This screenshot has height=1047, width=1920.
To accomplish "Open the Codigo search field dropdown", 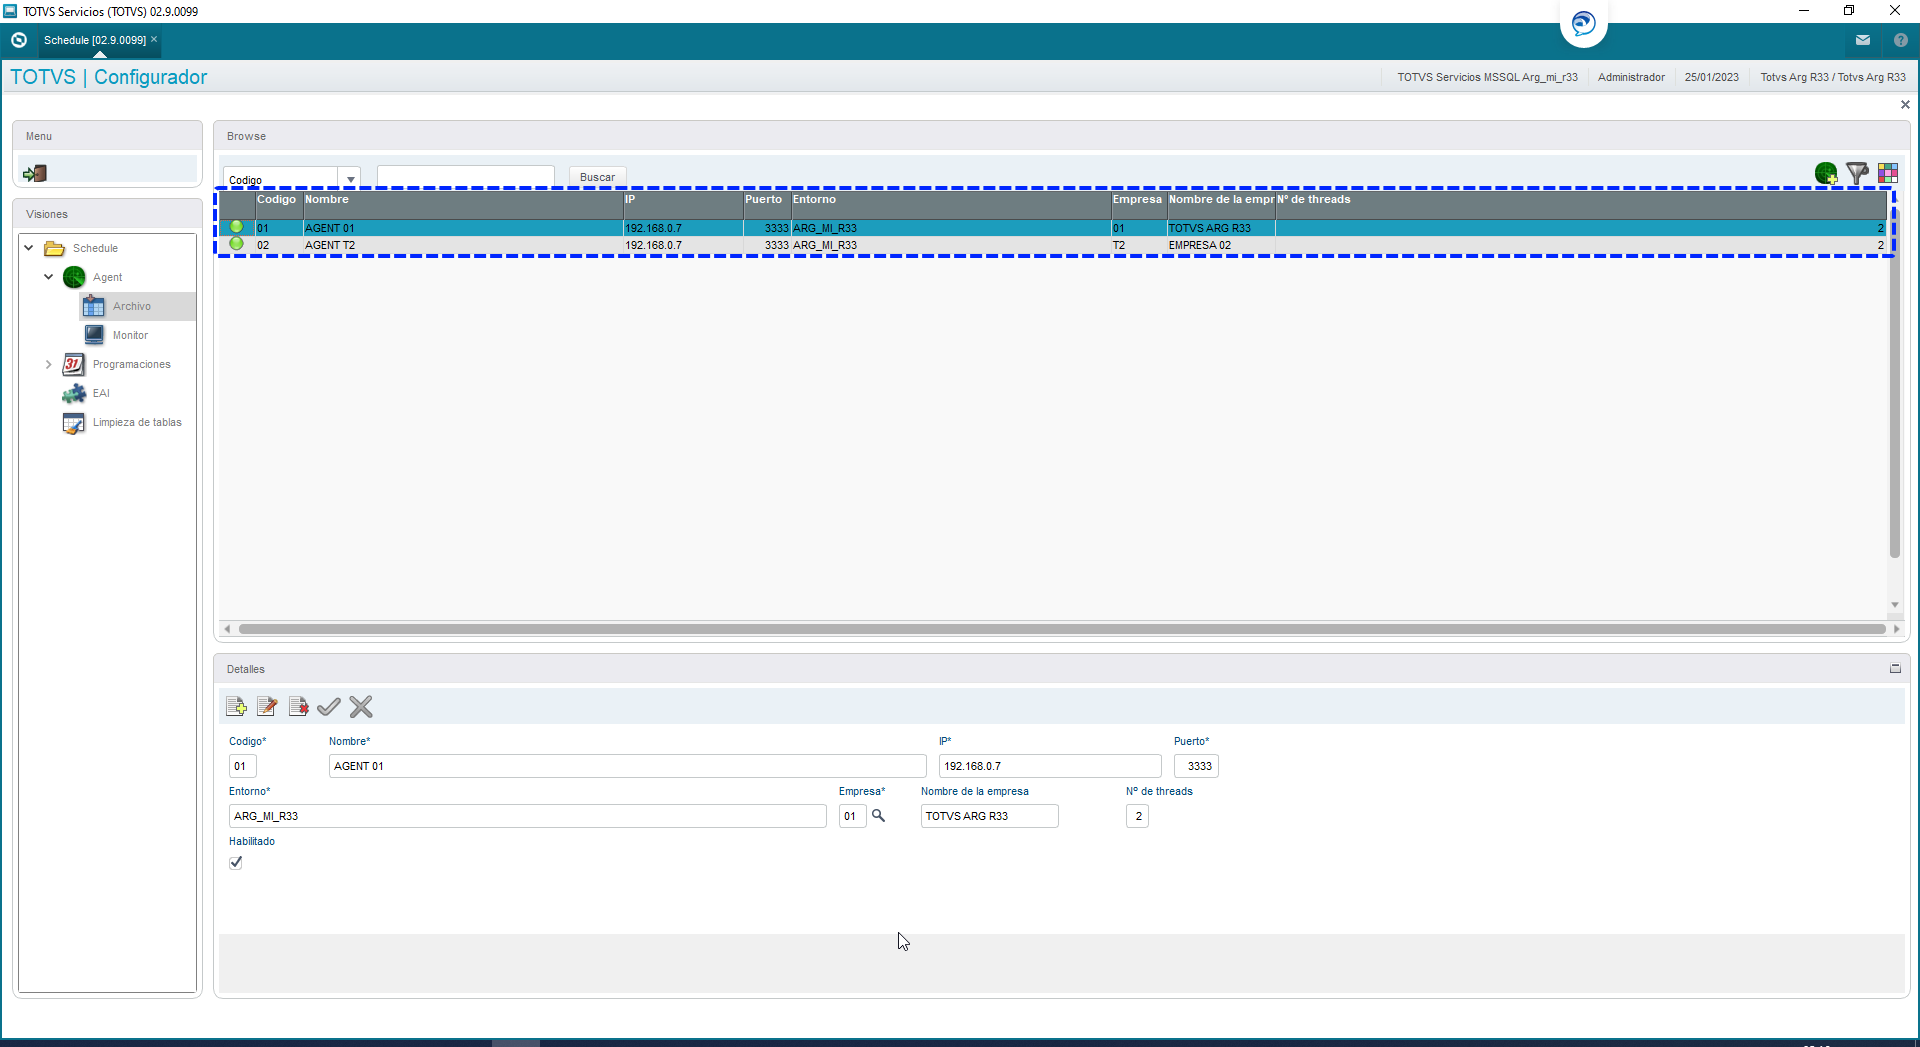I will 350,179.
